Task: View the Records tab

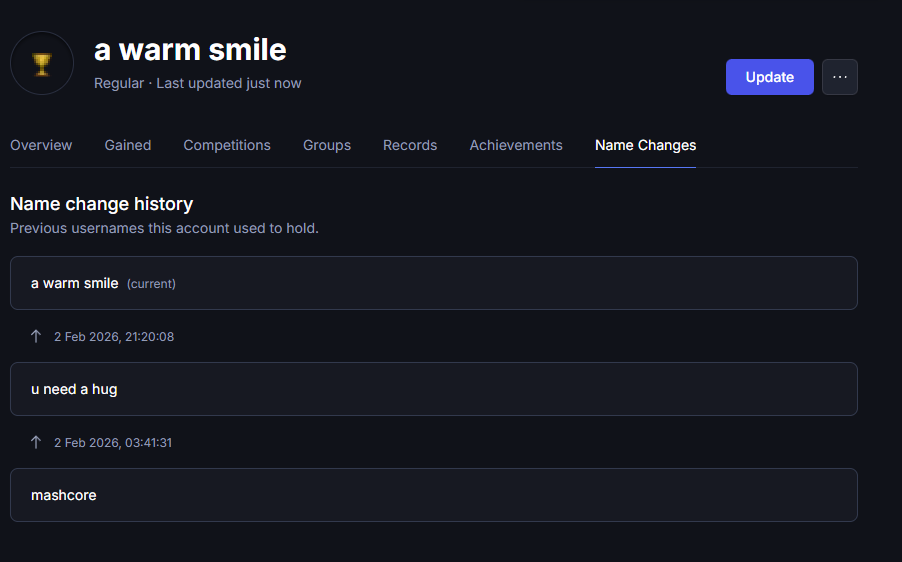Action: tap(410, 146)
